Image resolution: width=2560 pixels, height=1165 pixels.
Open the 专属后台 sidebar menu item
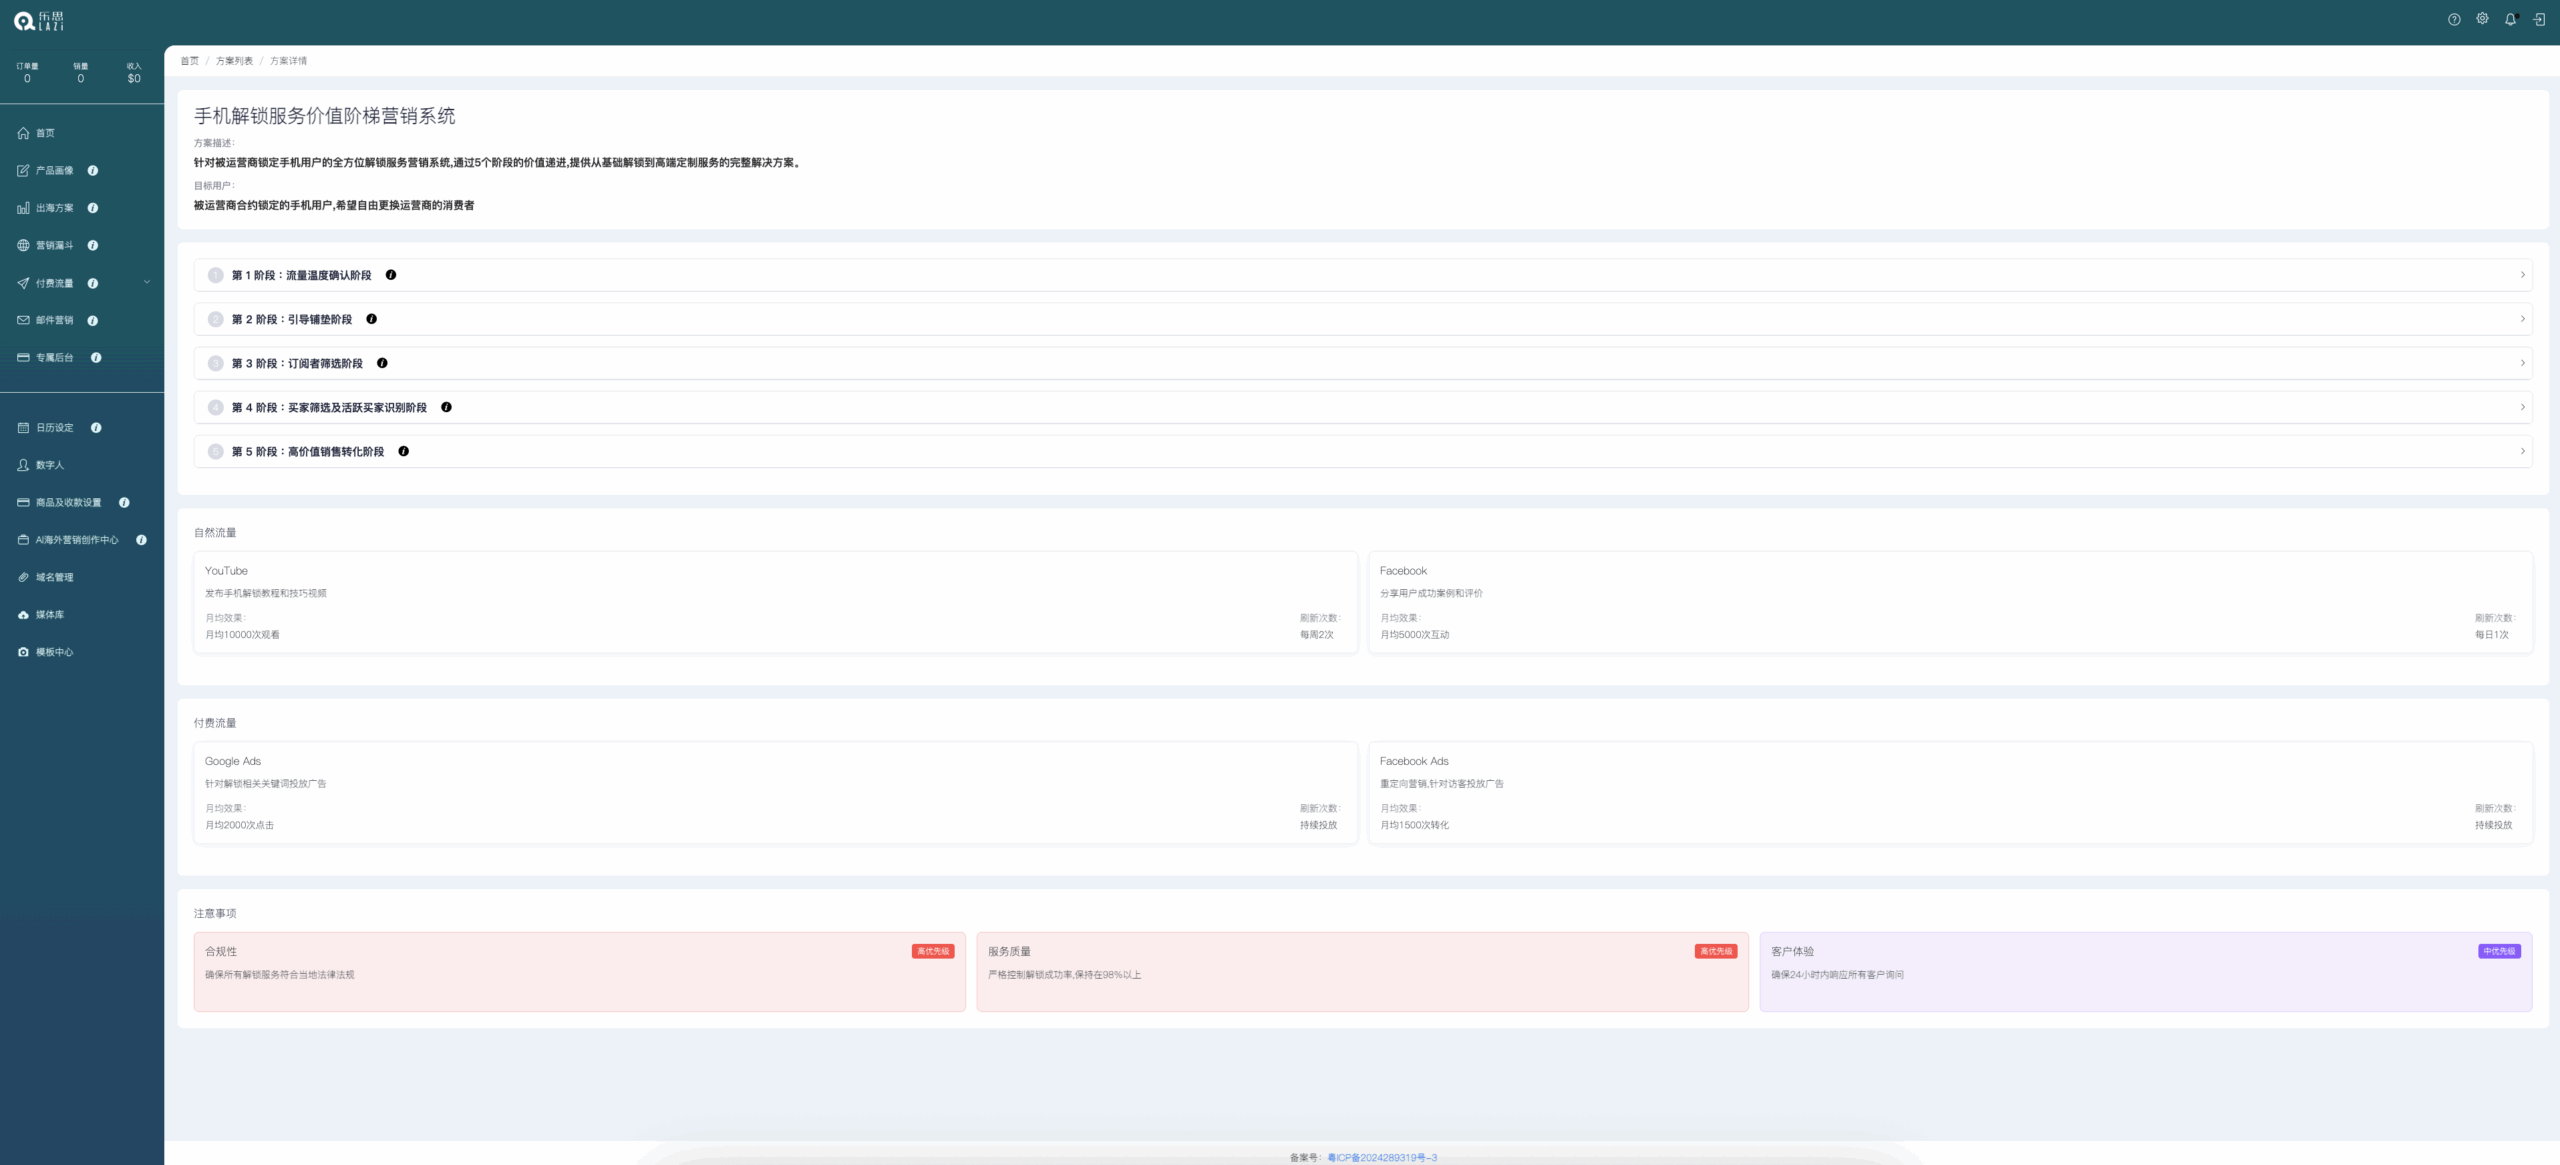click(55, 358)
